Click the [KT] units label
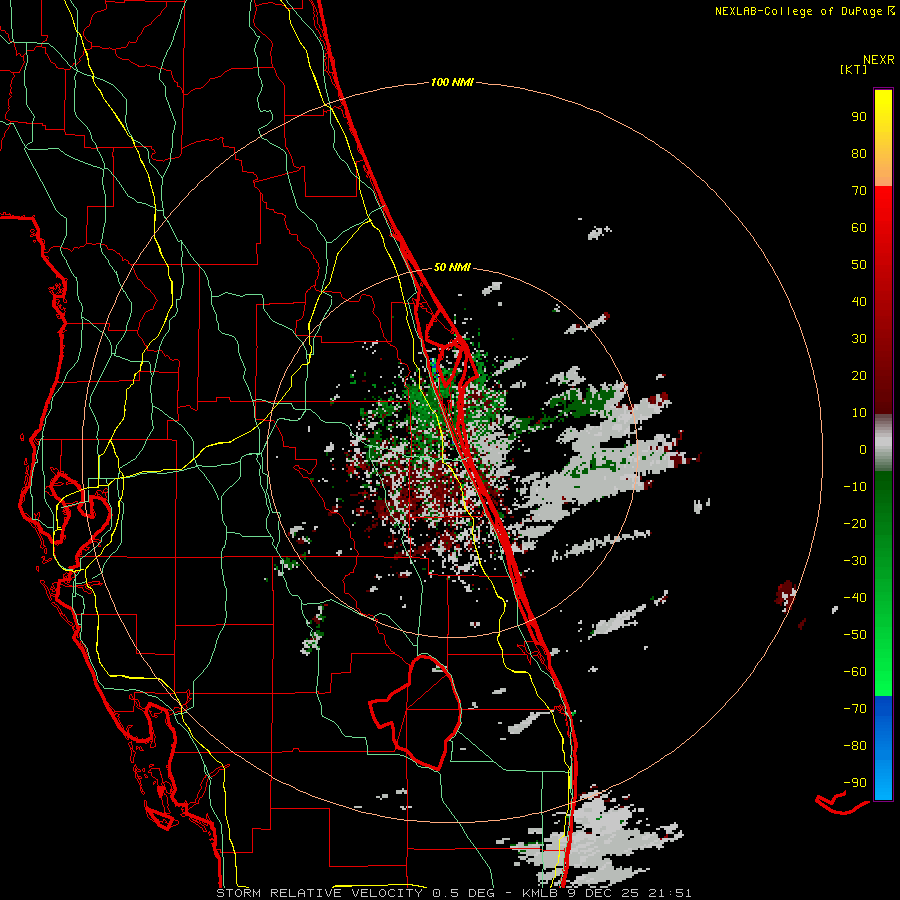Viewport: 900px width, 900px height. click(x=854, y=69)
